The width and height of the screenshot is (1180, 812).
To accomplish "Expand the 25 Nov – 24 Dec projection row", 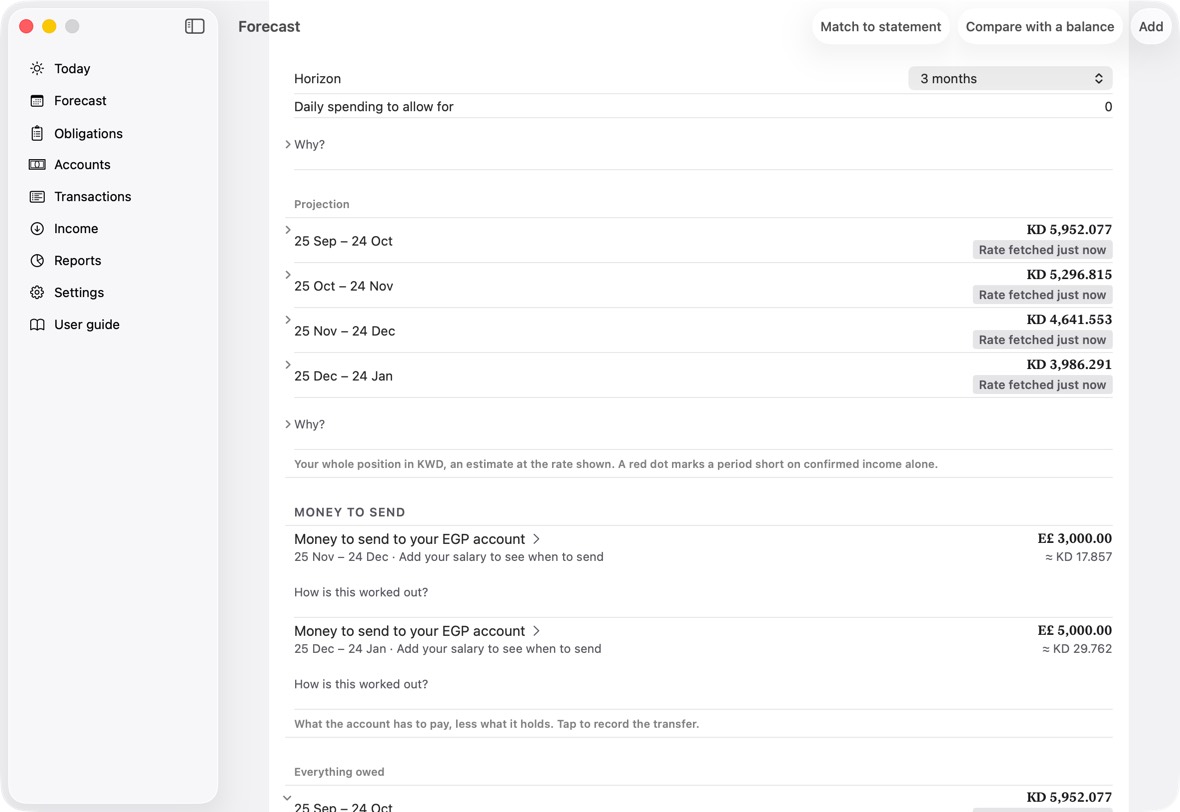I will (288, 320).
